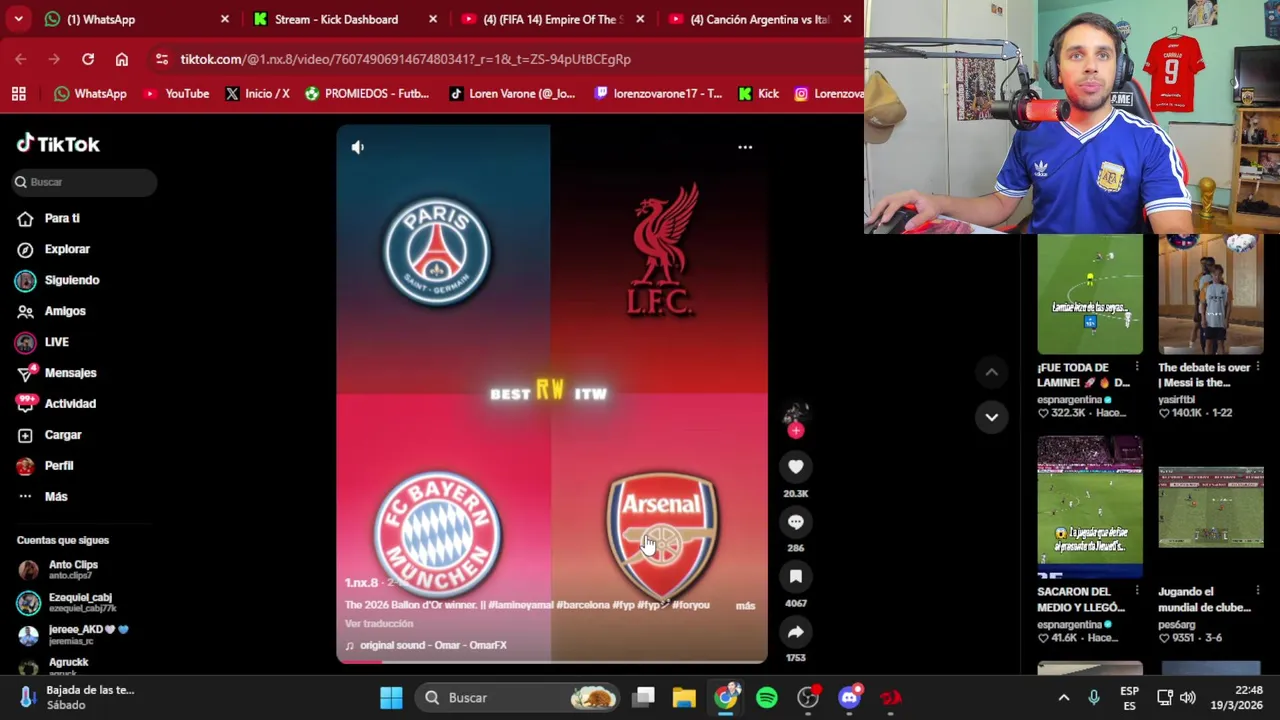
Task: Open Windows Start menu
Action: pyautogui.click(x=391, y=697)
